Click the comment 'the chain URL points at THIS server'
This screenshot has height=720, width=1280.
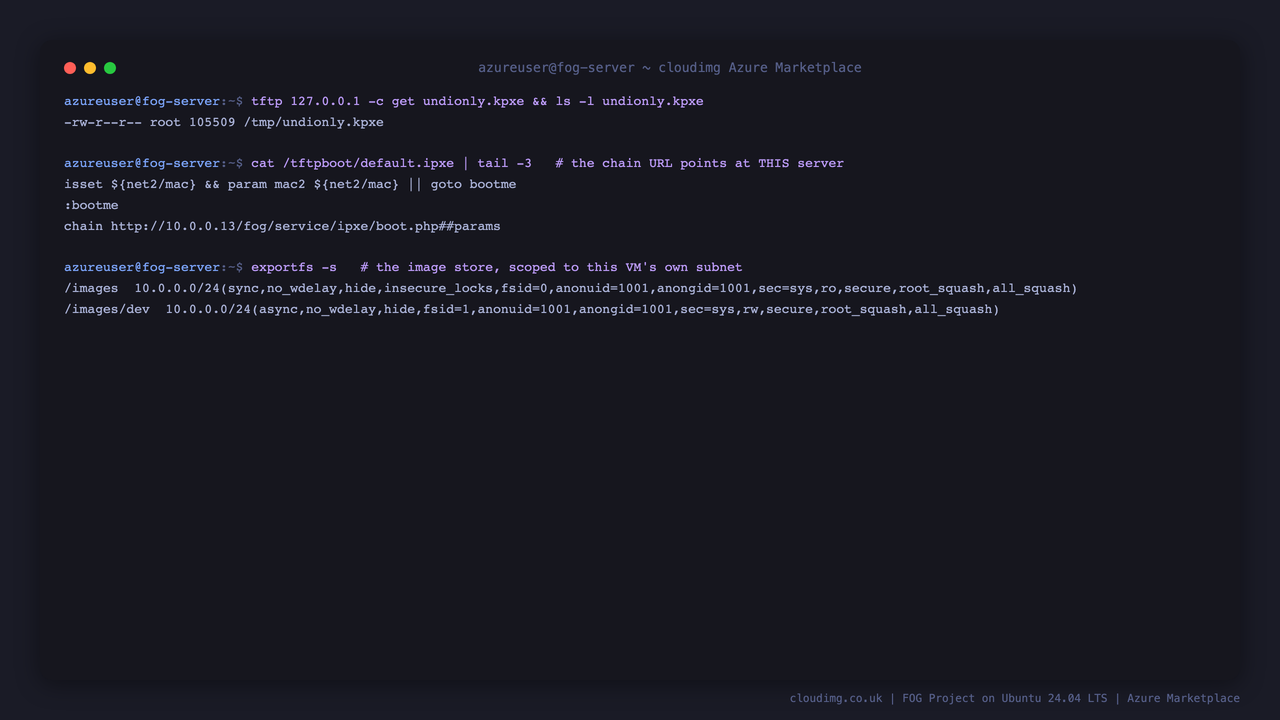[700, 163]
